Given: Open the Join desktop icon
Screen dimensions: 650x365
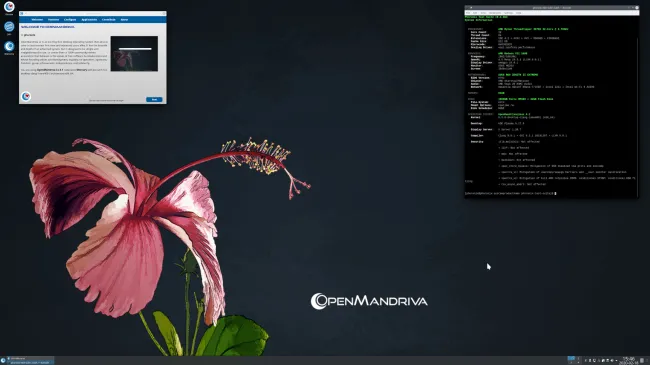Looking at the screenshot, I should pos(9,27).
